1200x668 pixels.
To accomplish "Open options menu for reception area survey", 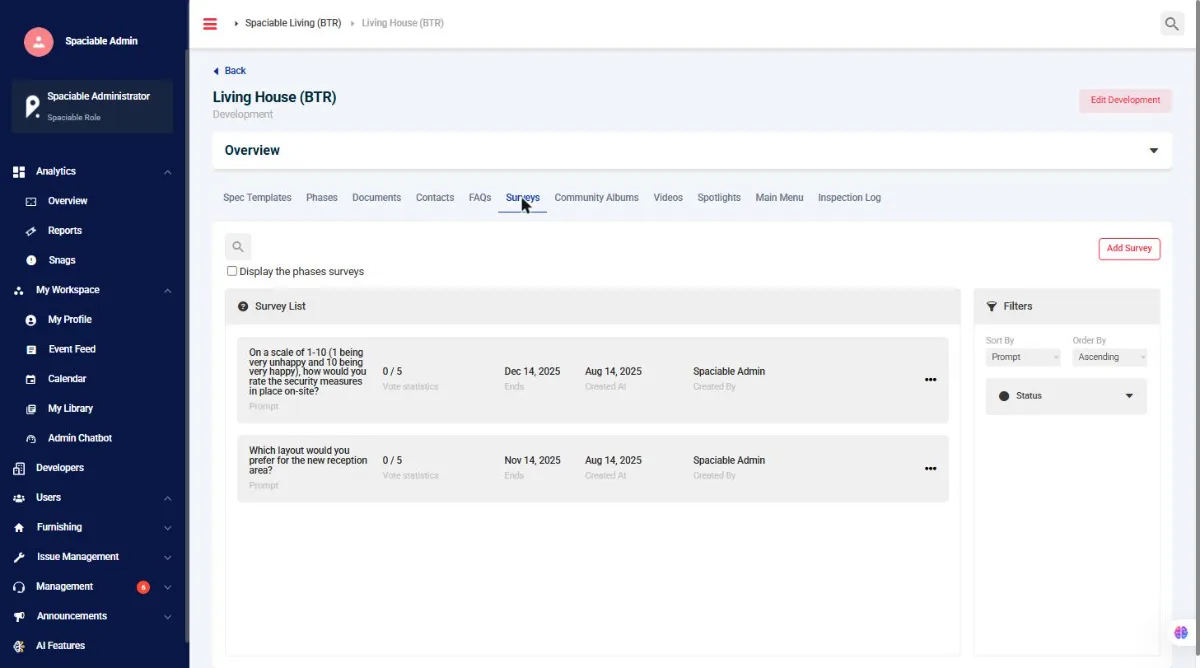I will tap(930, 469).
